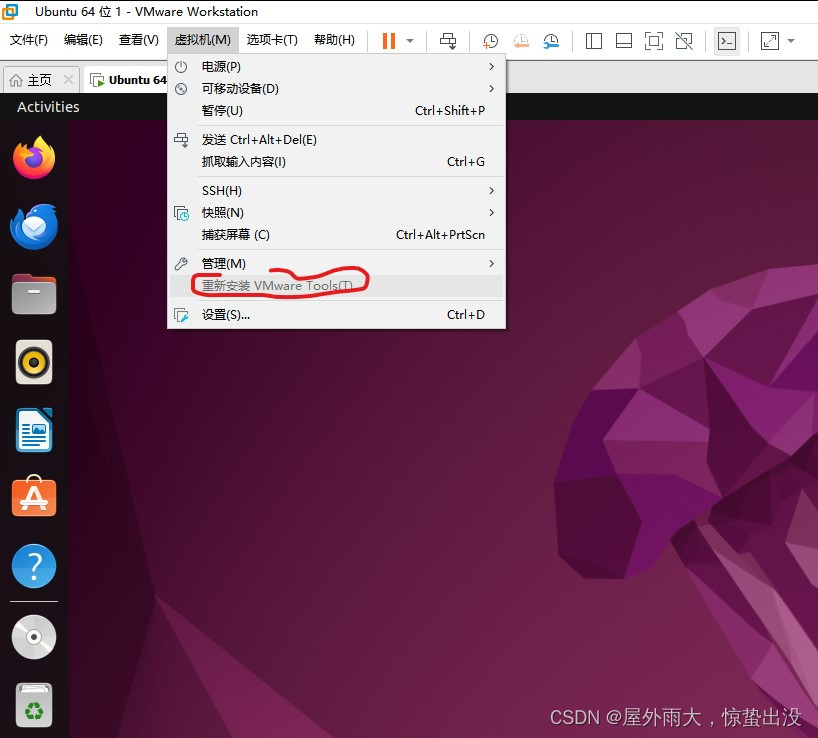The image size is (818, 738).
Task: Expand the 管理(M) submenu
Action: click(x=336, y=264)
